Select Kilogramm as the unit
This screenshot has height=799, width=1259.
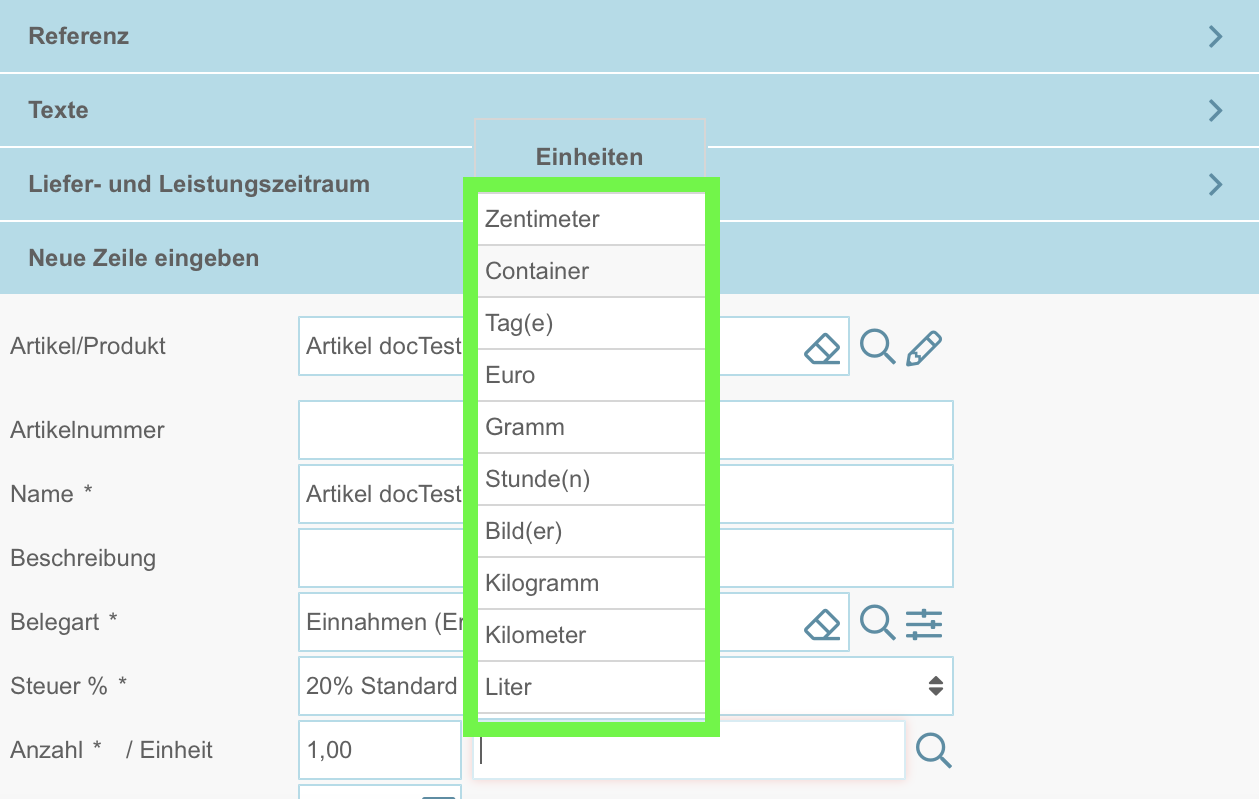590,583
